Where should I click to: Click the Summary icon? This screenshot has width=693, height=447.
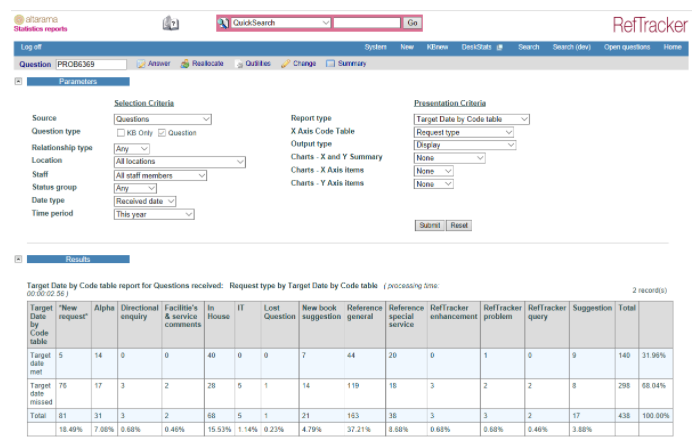(331, 64)
